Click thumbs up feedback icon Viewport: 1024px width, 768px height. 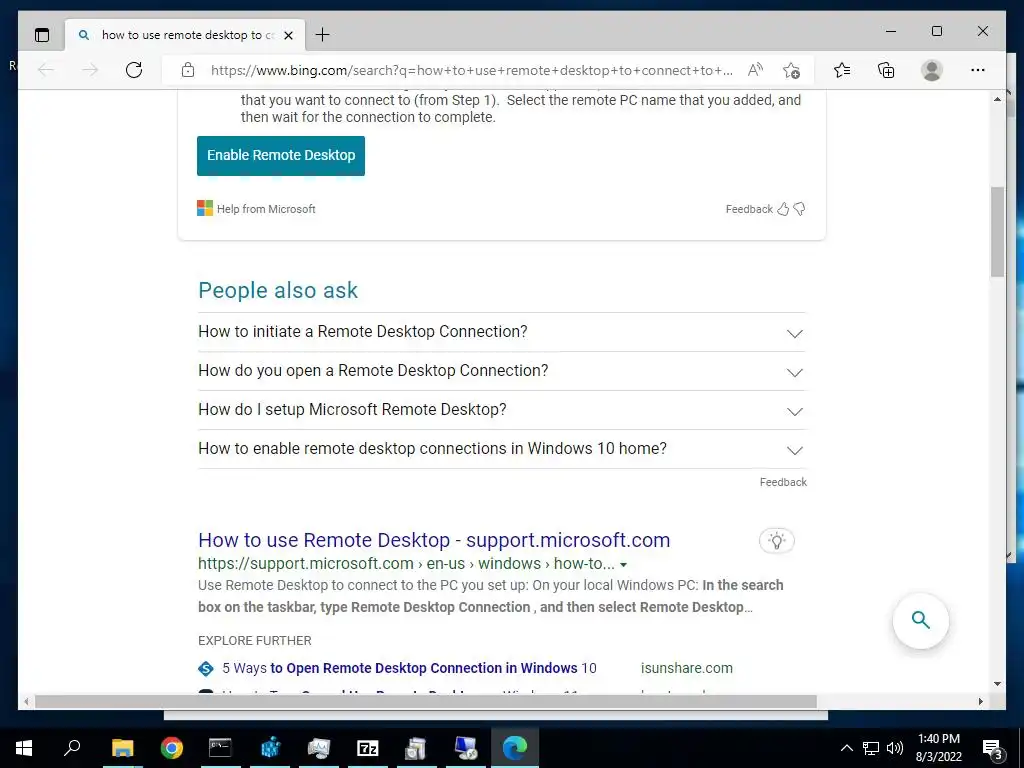pyautogui.click(x=783, y=209)
